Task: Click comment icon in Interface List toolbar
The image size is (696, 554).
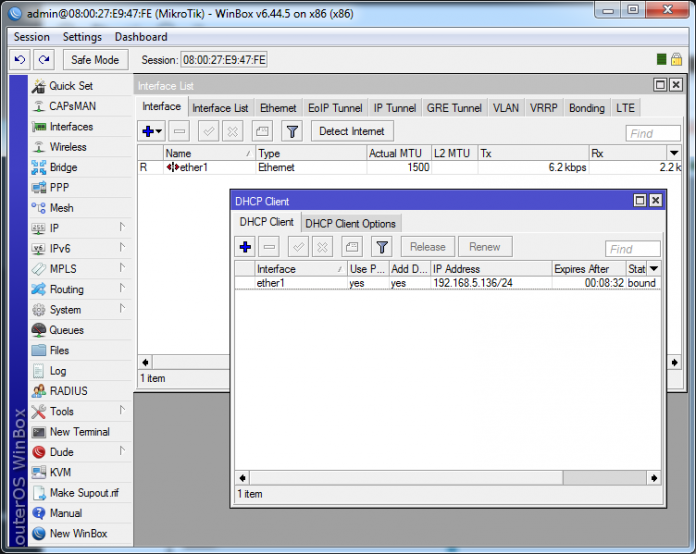Action: click(x=262, y=131)
